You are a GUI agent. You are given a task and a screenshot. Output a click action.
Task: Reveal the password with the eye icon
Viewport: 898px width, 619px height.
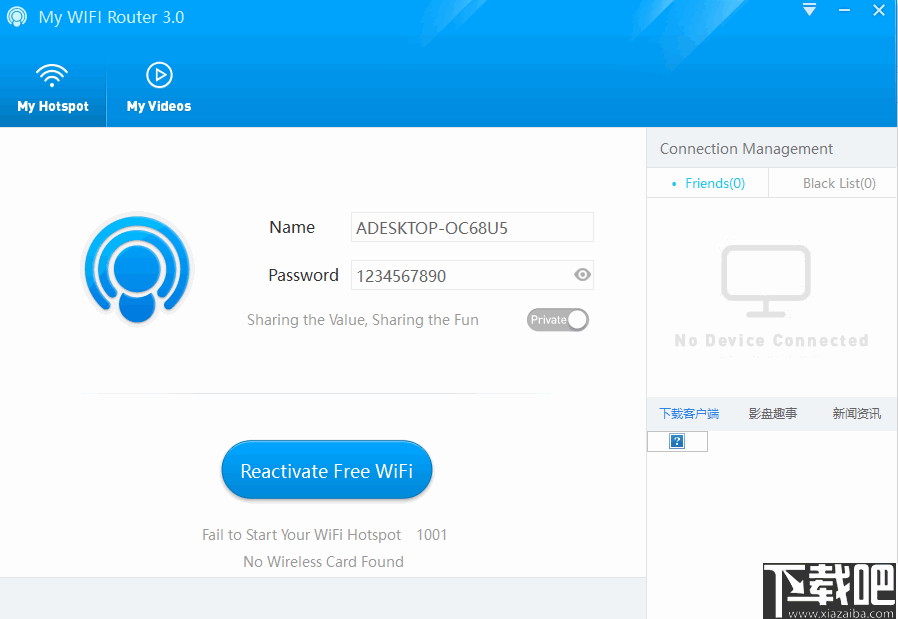pyautogui.click(x=581, y=275)
